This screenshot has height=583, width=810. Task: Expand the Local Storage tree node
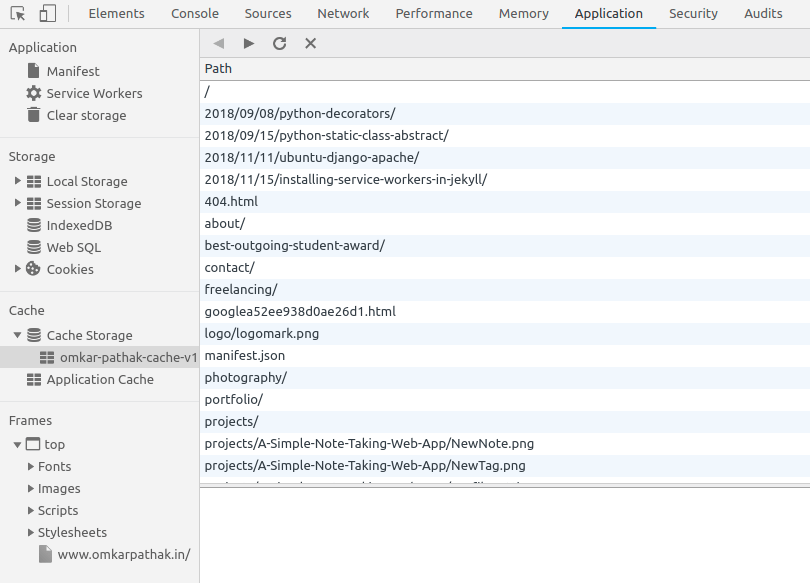[18, 181]
